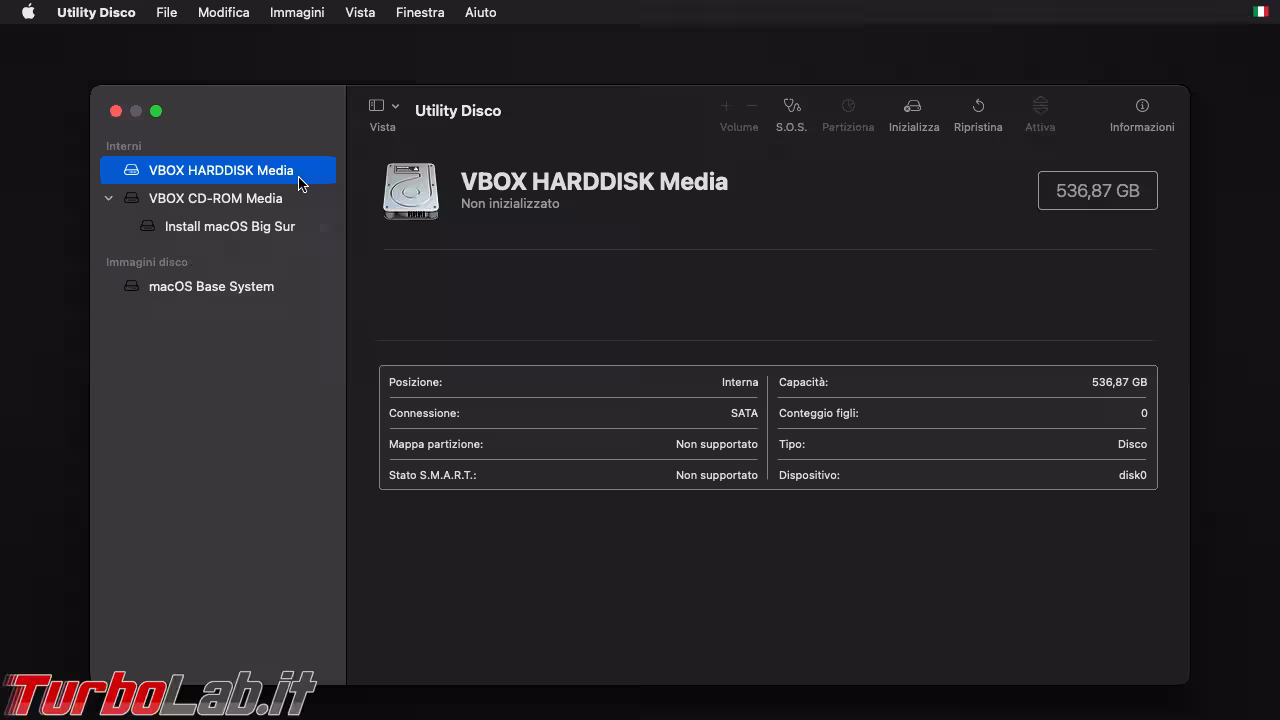This screenshot has width=1280, height=720.
Task: Select Install macOS Big Sur volume
Action: pos(229,226)
